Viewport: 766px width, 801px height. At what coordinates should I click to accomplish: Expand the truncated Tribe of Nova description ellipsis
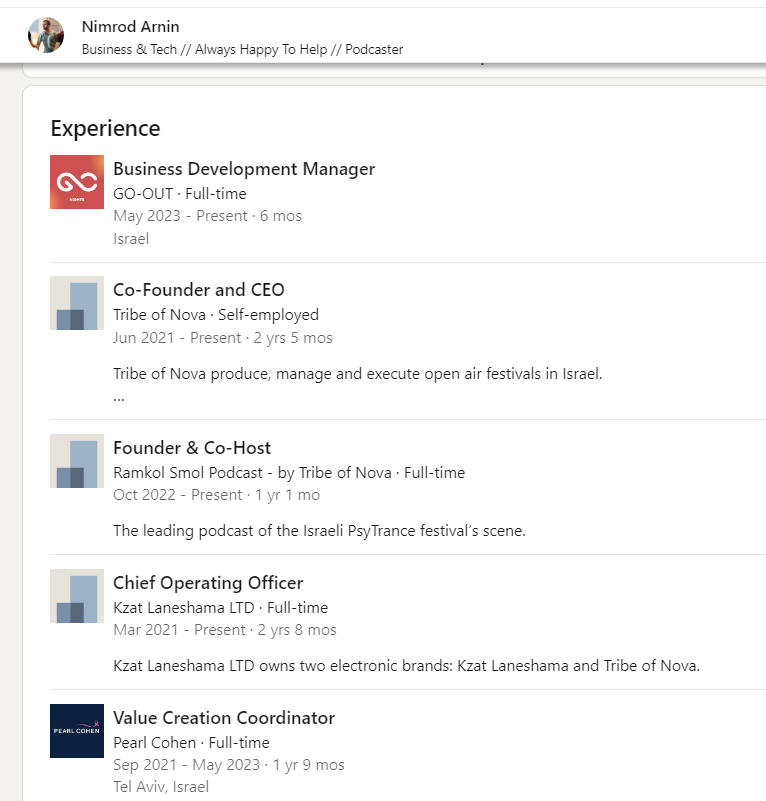click(x=119, y=399)
